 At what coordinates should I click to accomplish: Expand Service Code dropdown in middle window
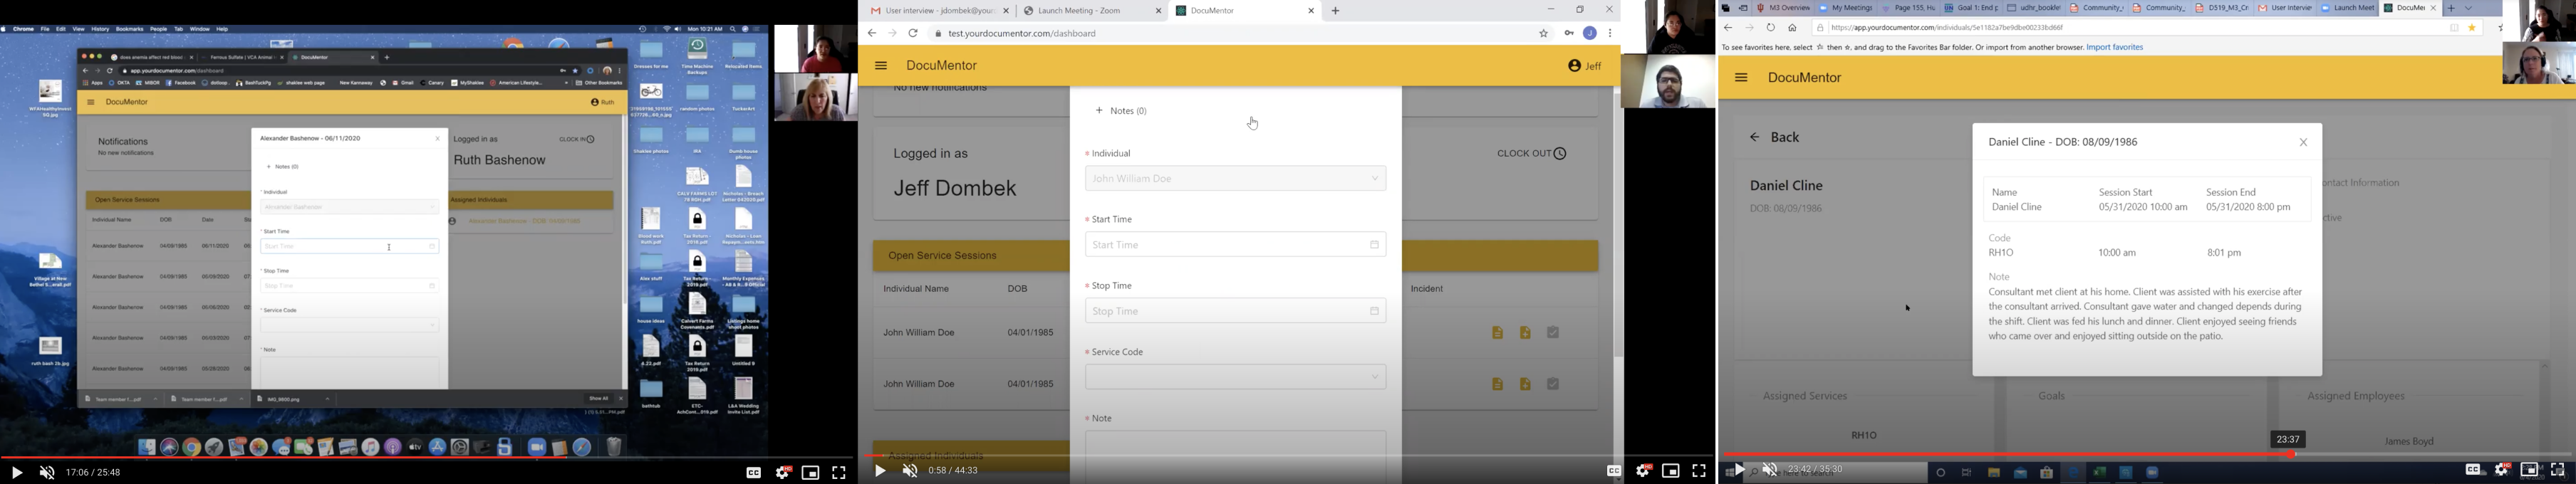(1235, 377)
